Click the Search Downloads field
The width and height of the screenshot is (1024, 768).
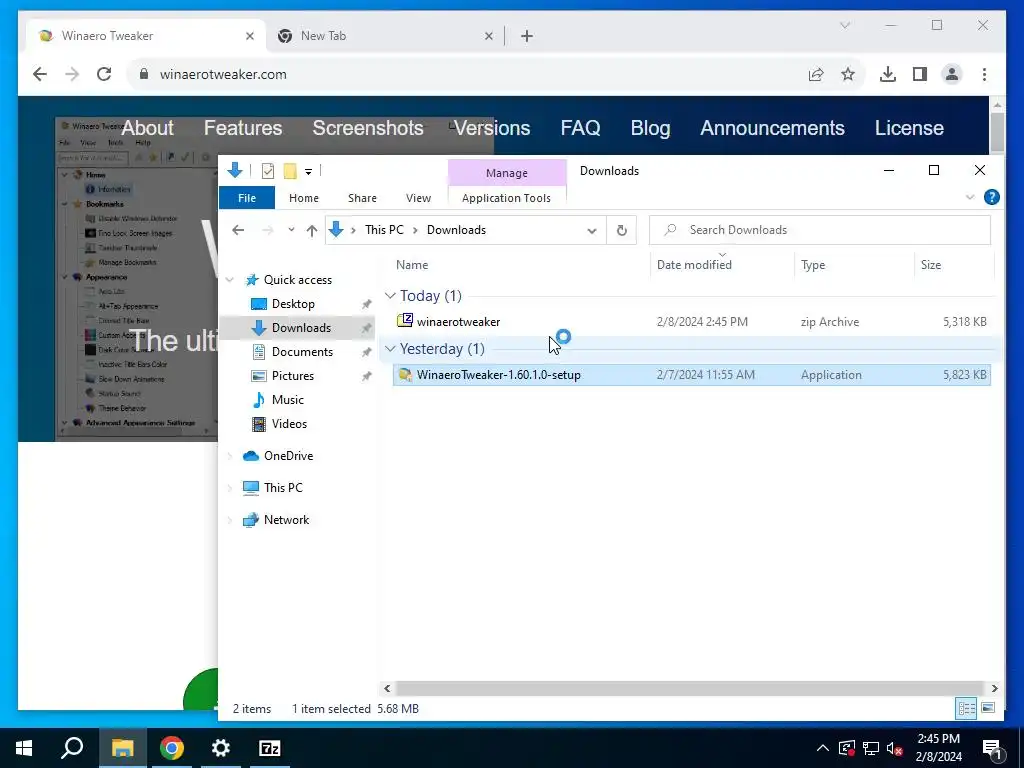point(820,230)
